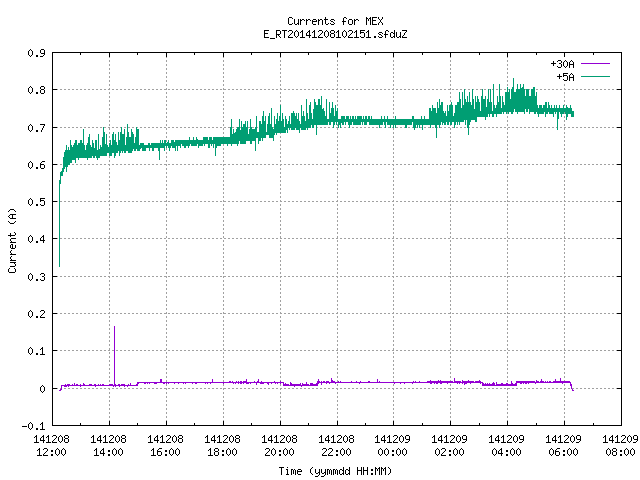Screen dimensions: 640x480
Task: Click the green +5A curve's initial dip at 0.33
Action: [60, 266]
